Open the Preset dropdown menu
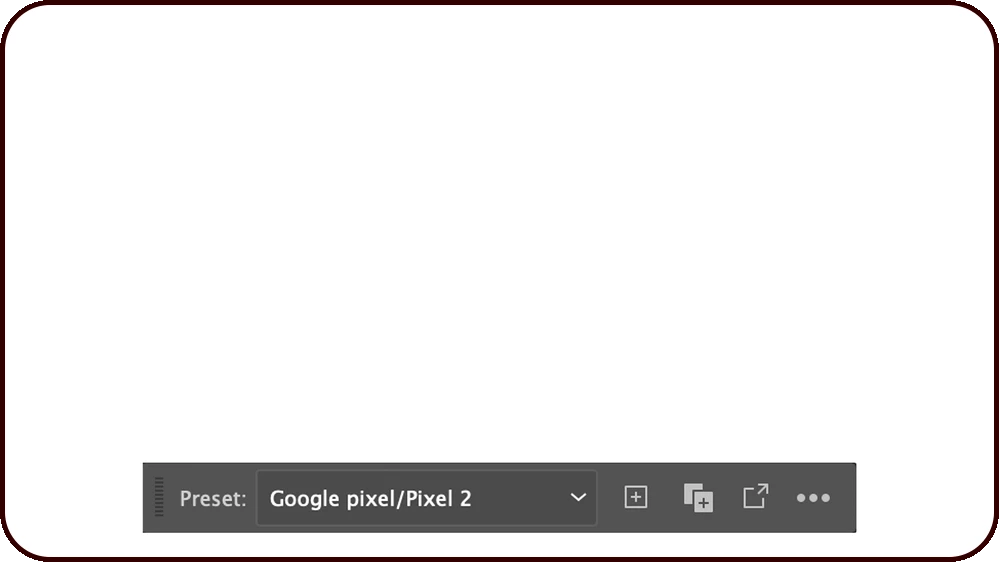 tap(426, 498)
